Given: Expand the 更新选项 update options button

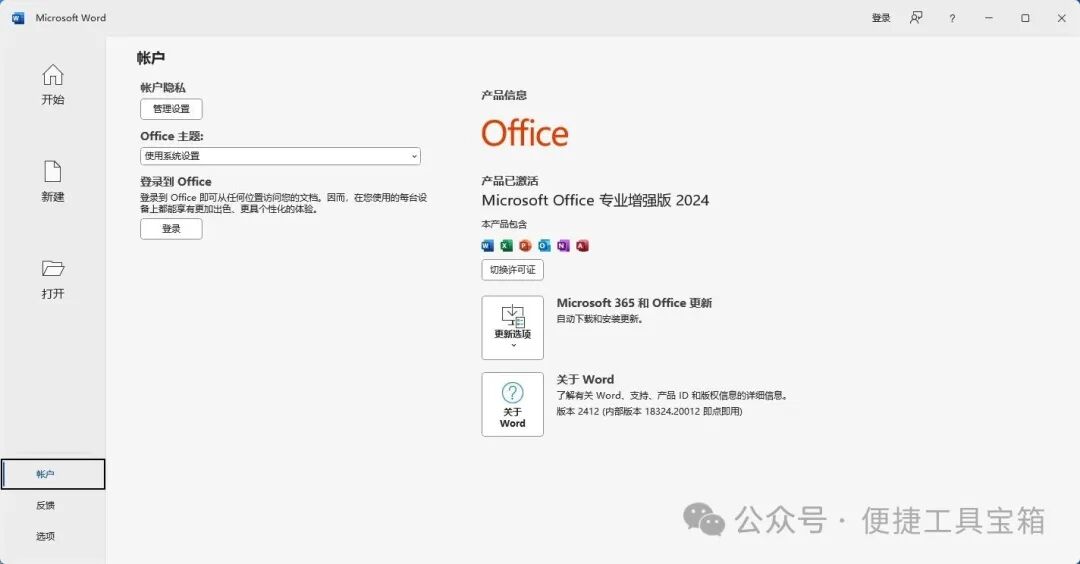Looking at the screenshot, I should coord(512,328).
